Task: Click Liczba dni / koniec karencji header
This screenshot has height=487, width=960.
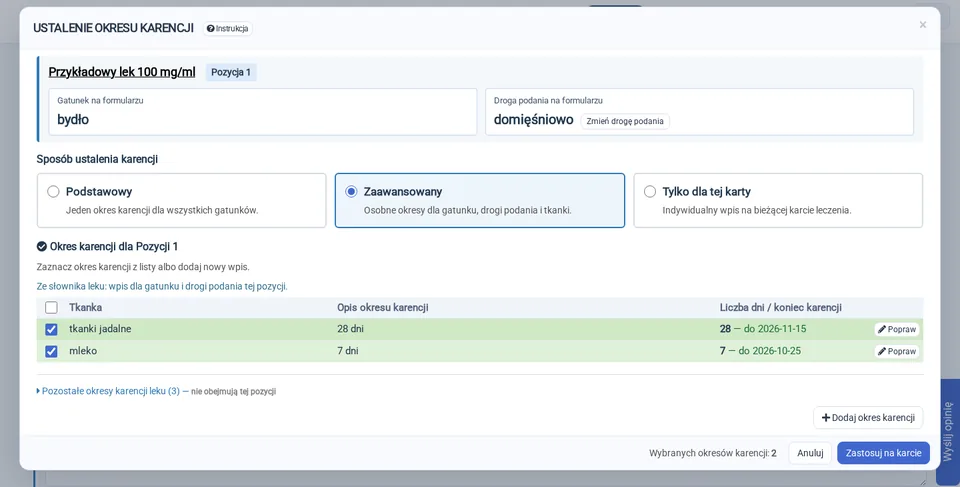Action: (781, 308)
